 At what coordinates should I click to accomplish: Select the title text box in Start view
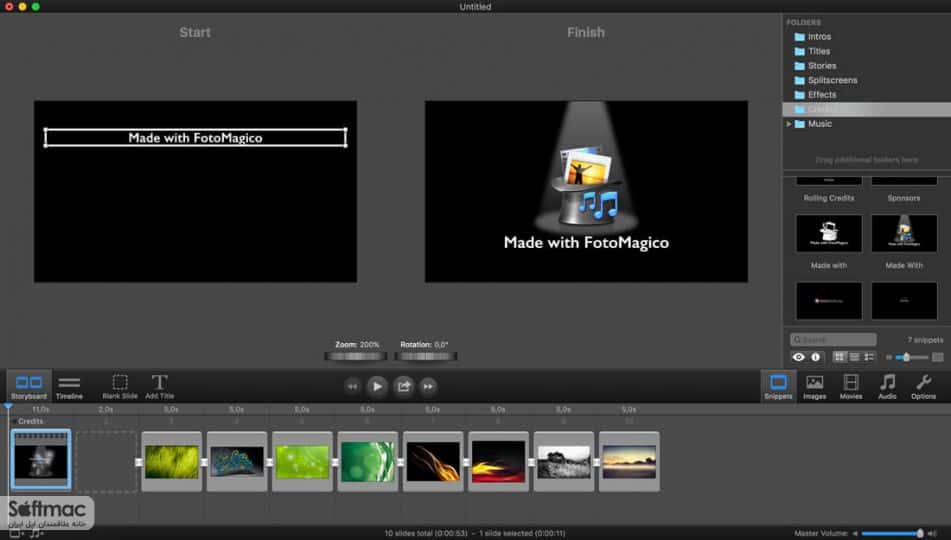click(195, 138)
